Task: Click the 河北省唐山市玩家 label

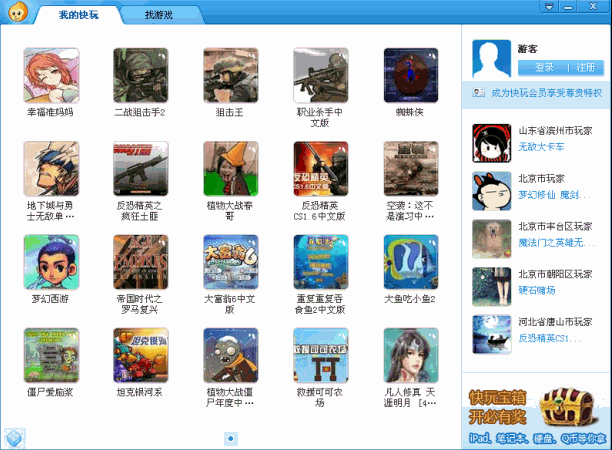Action: click(x=555, y=322)
